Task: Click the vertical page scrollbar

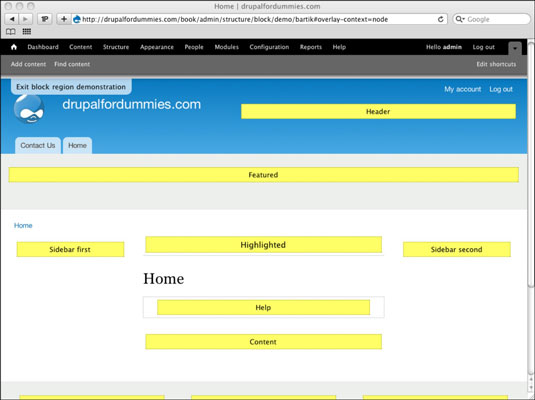Action: (531, 218)
